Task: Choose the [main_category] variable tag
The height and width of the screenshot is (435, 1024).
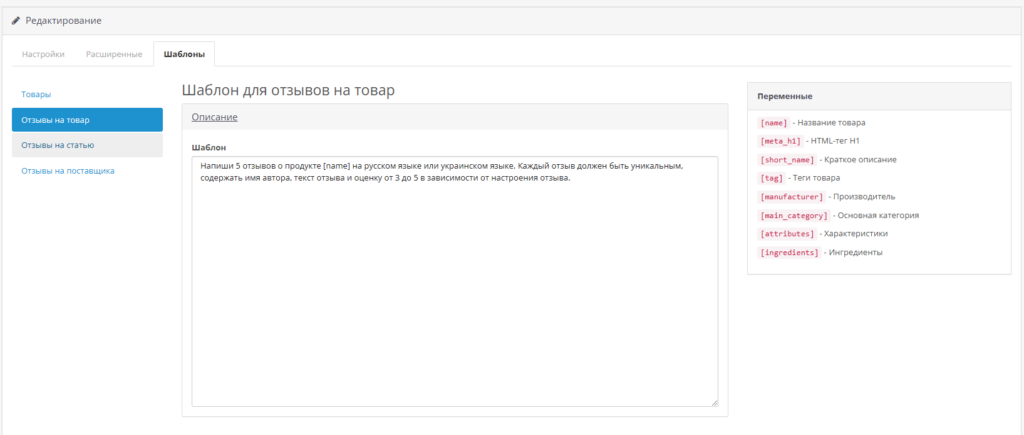Action: pyautogui.click(x=794, y=215)
